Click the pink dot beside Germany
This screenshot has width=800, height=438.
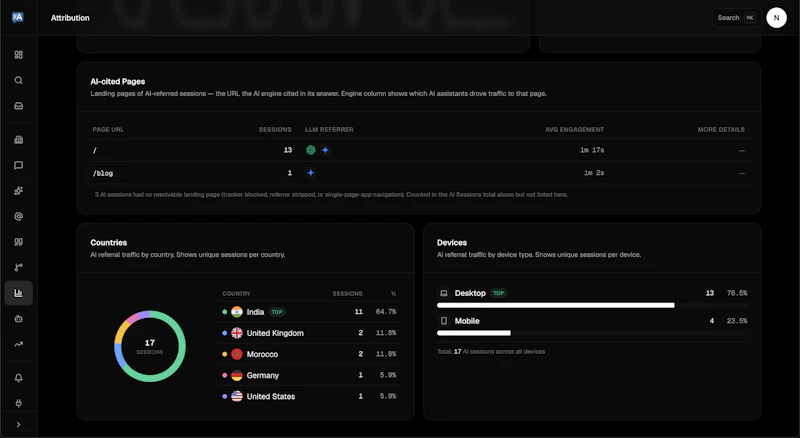point(224,375)
